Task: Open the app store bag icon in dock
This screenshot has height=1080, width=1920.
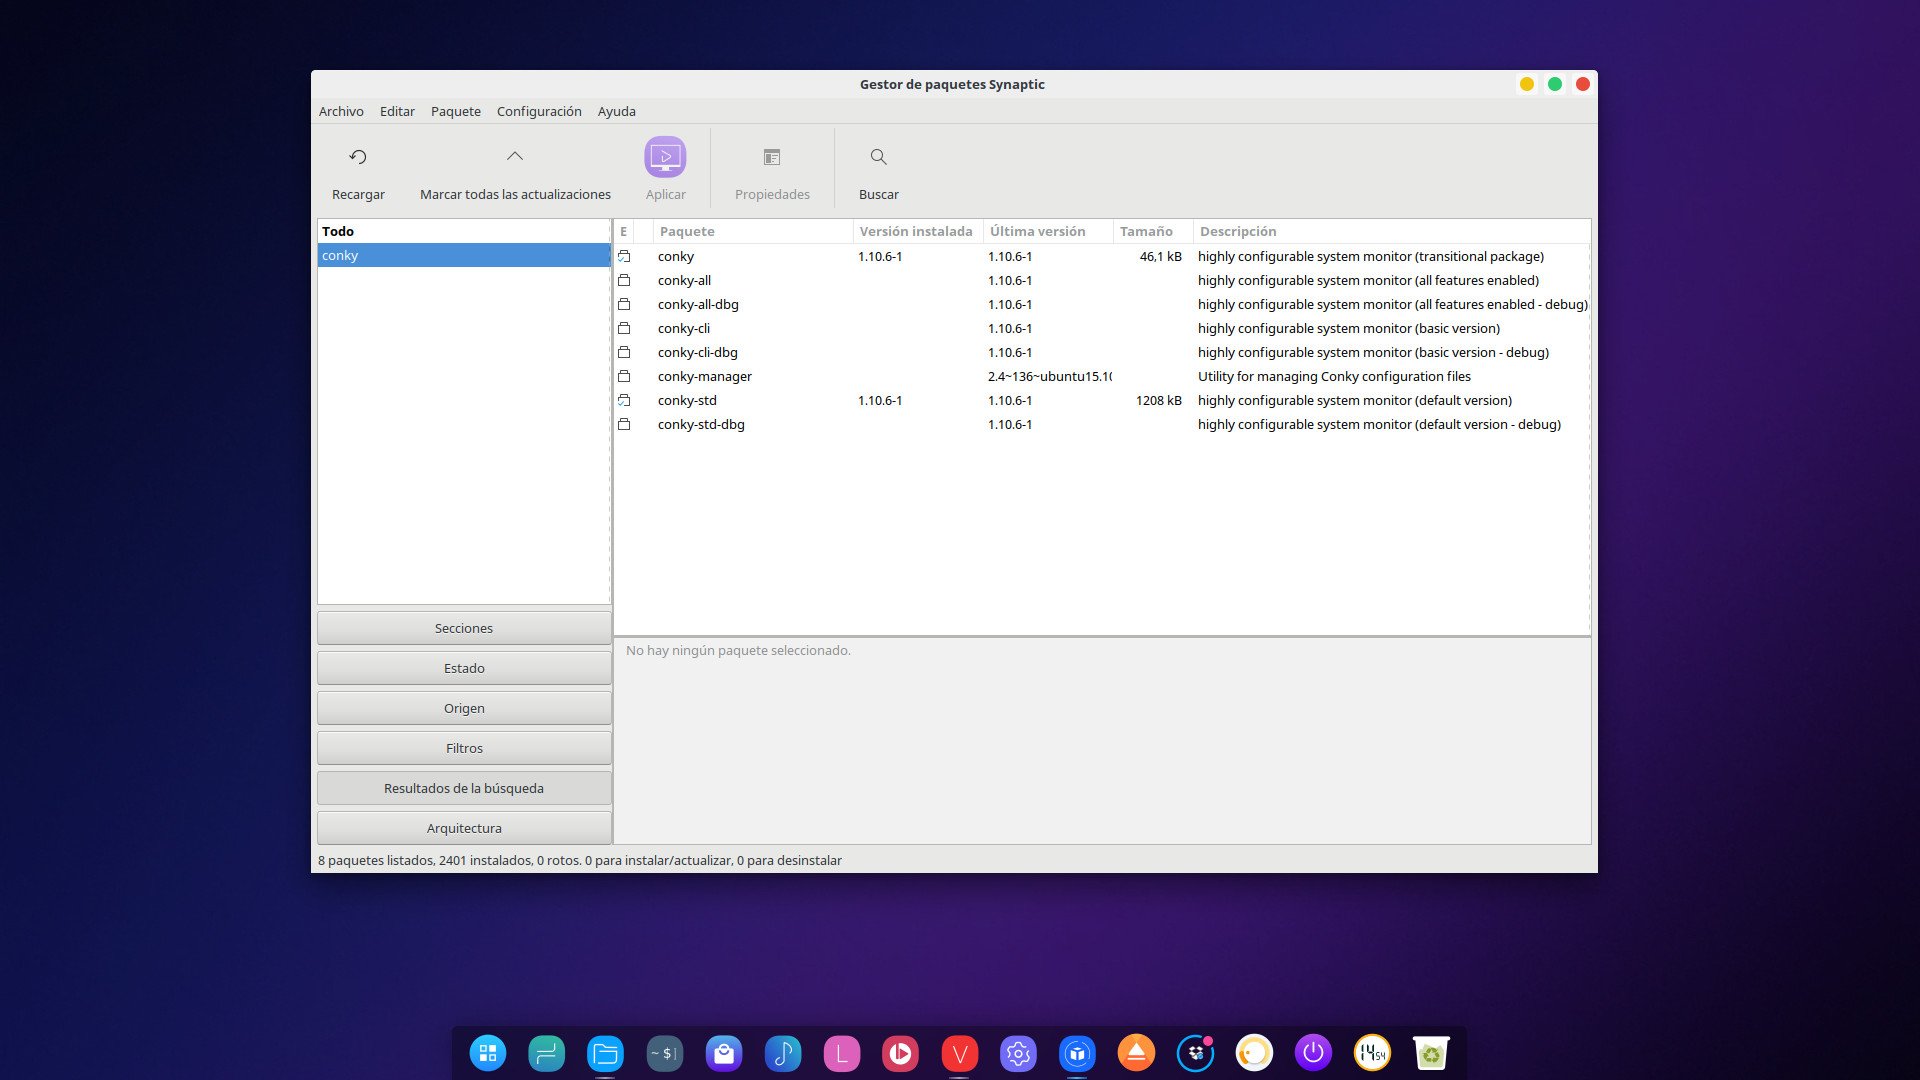Action: (723, 1053)
